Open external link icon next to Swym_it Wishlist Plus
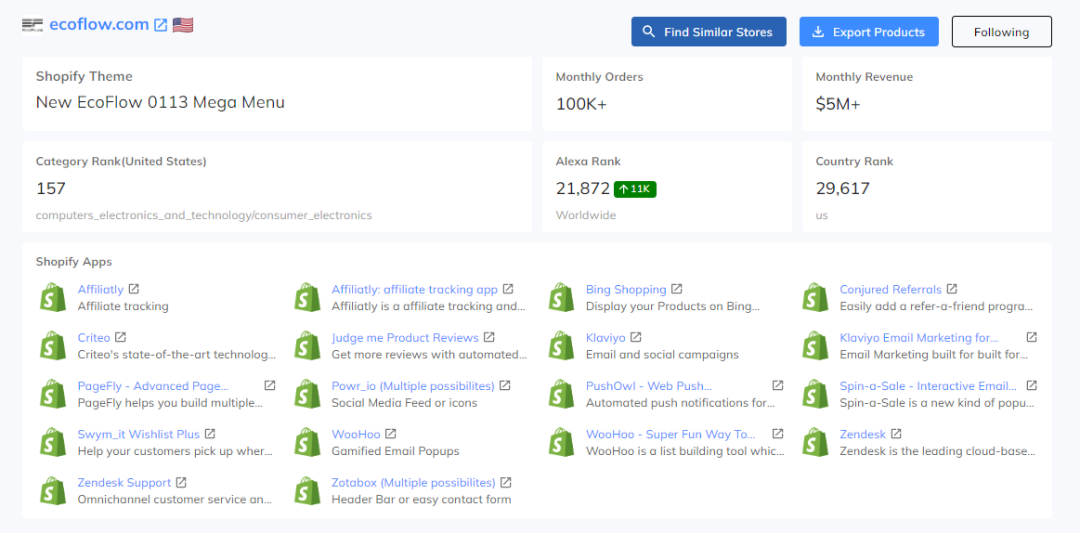 click(210, 435)
